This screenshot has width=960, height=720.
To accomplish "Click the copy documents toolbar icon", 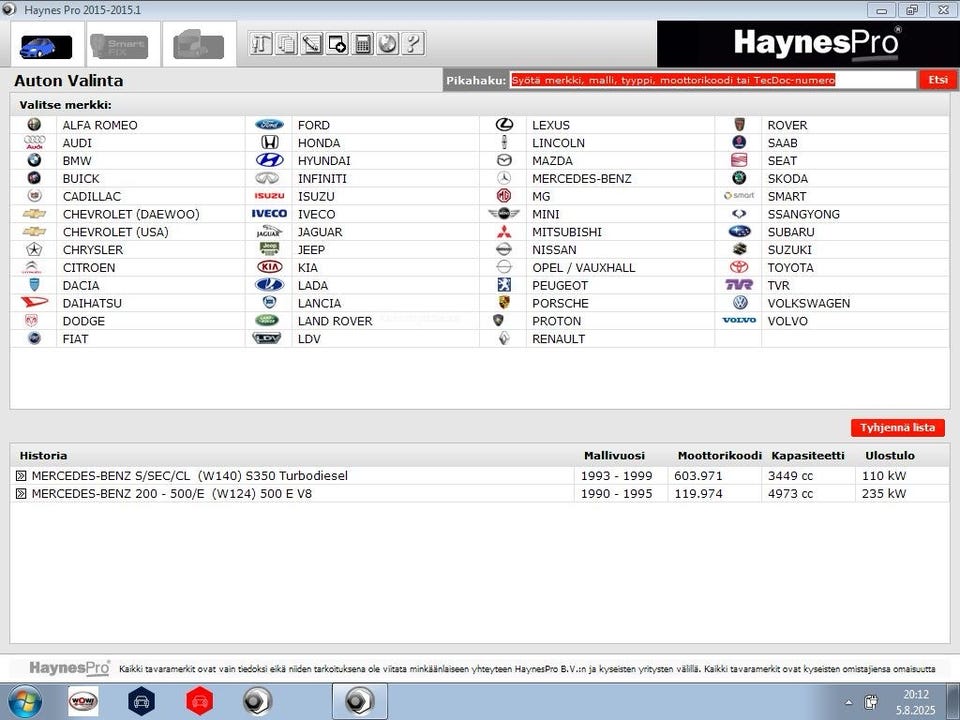I will (x=286, y=43).
